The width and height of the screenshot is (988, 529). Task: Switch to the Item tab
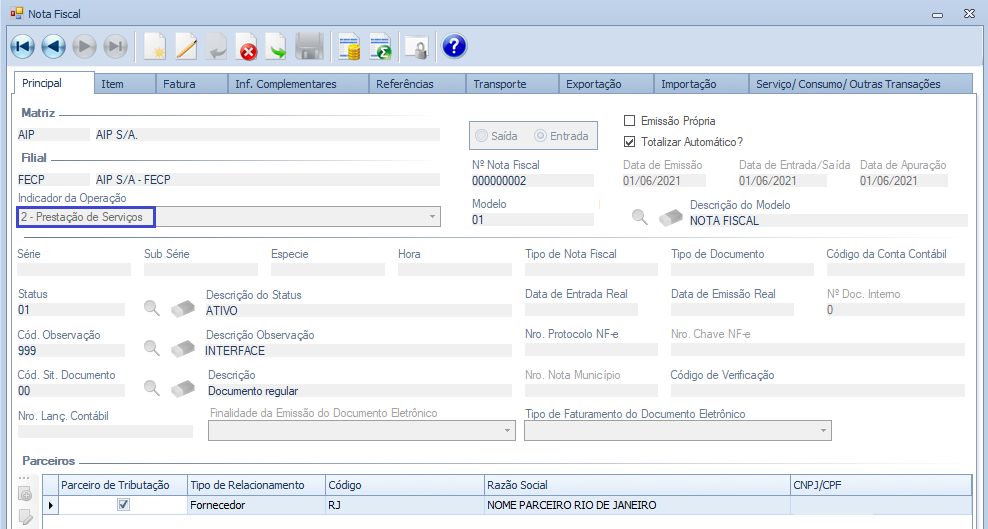[125, 84]
